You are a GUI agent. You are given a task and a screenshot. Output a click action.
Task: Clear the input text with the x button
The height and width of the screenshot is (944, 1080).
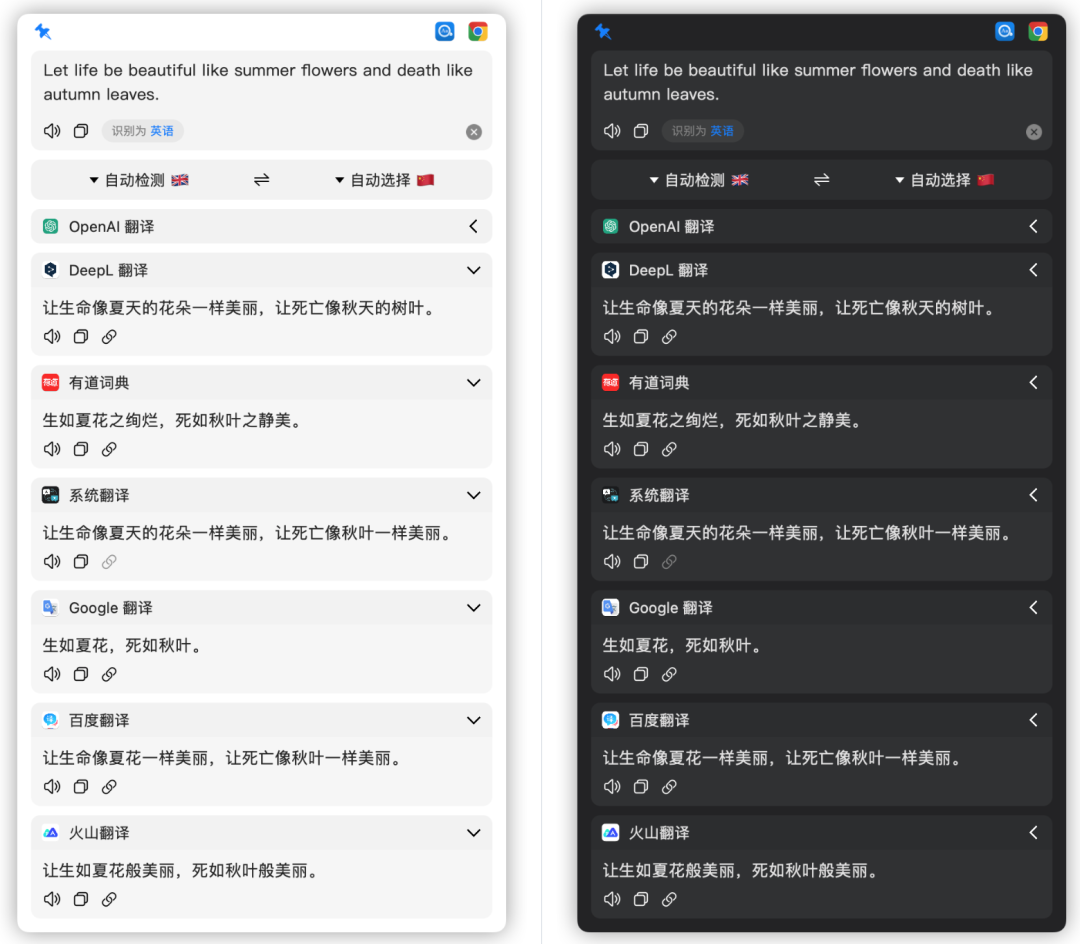(474, 131)
